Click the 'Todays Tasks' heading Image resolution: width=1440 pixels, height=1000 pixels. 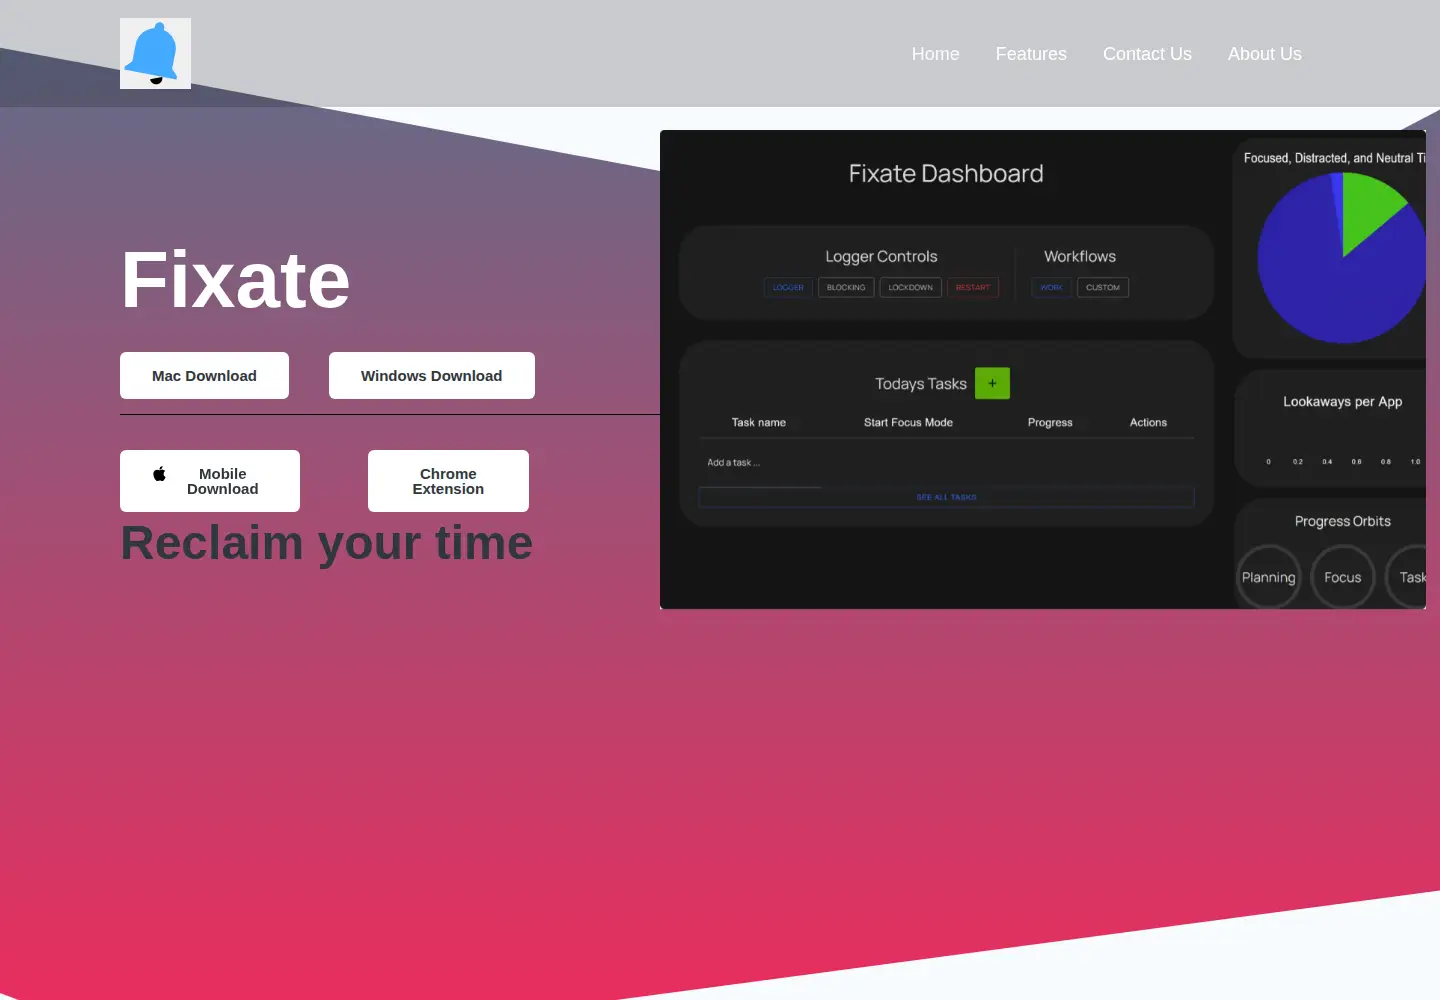(921, 384)
